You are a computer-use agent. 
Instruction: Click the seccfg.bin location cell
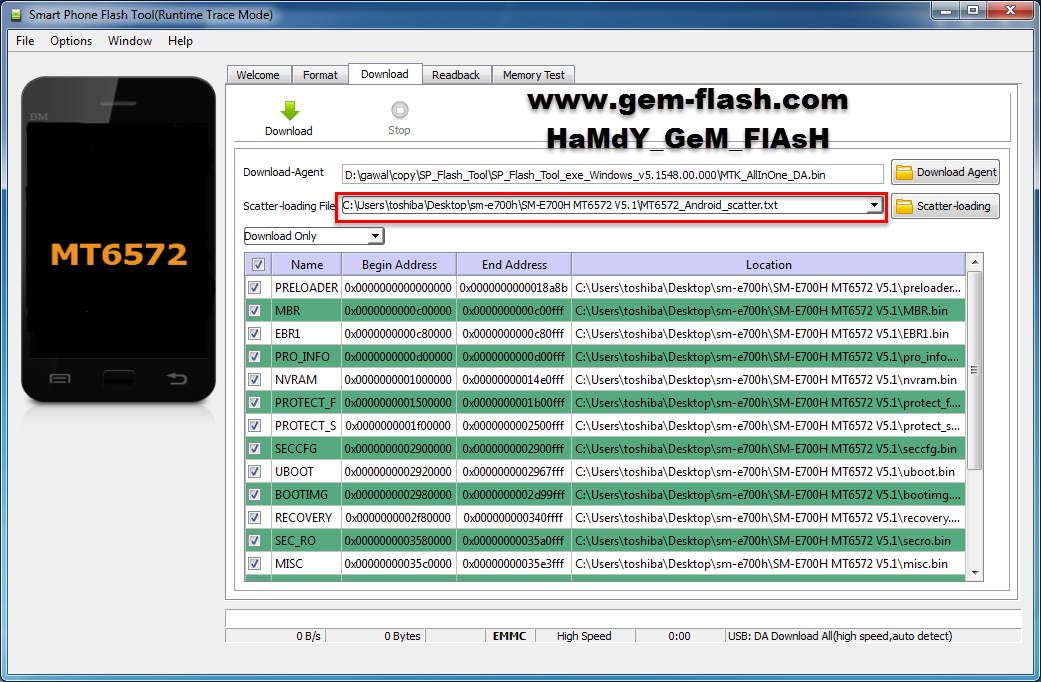768,449
